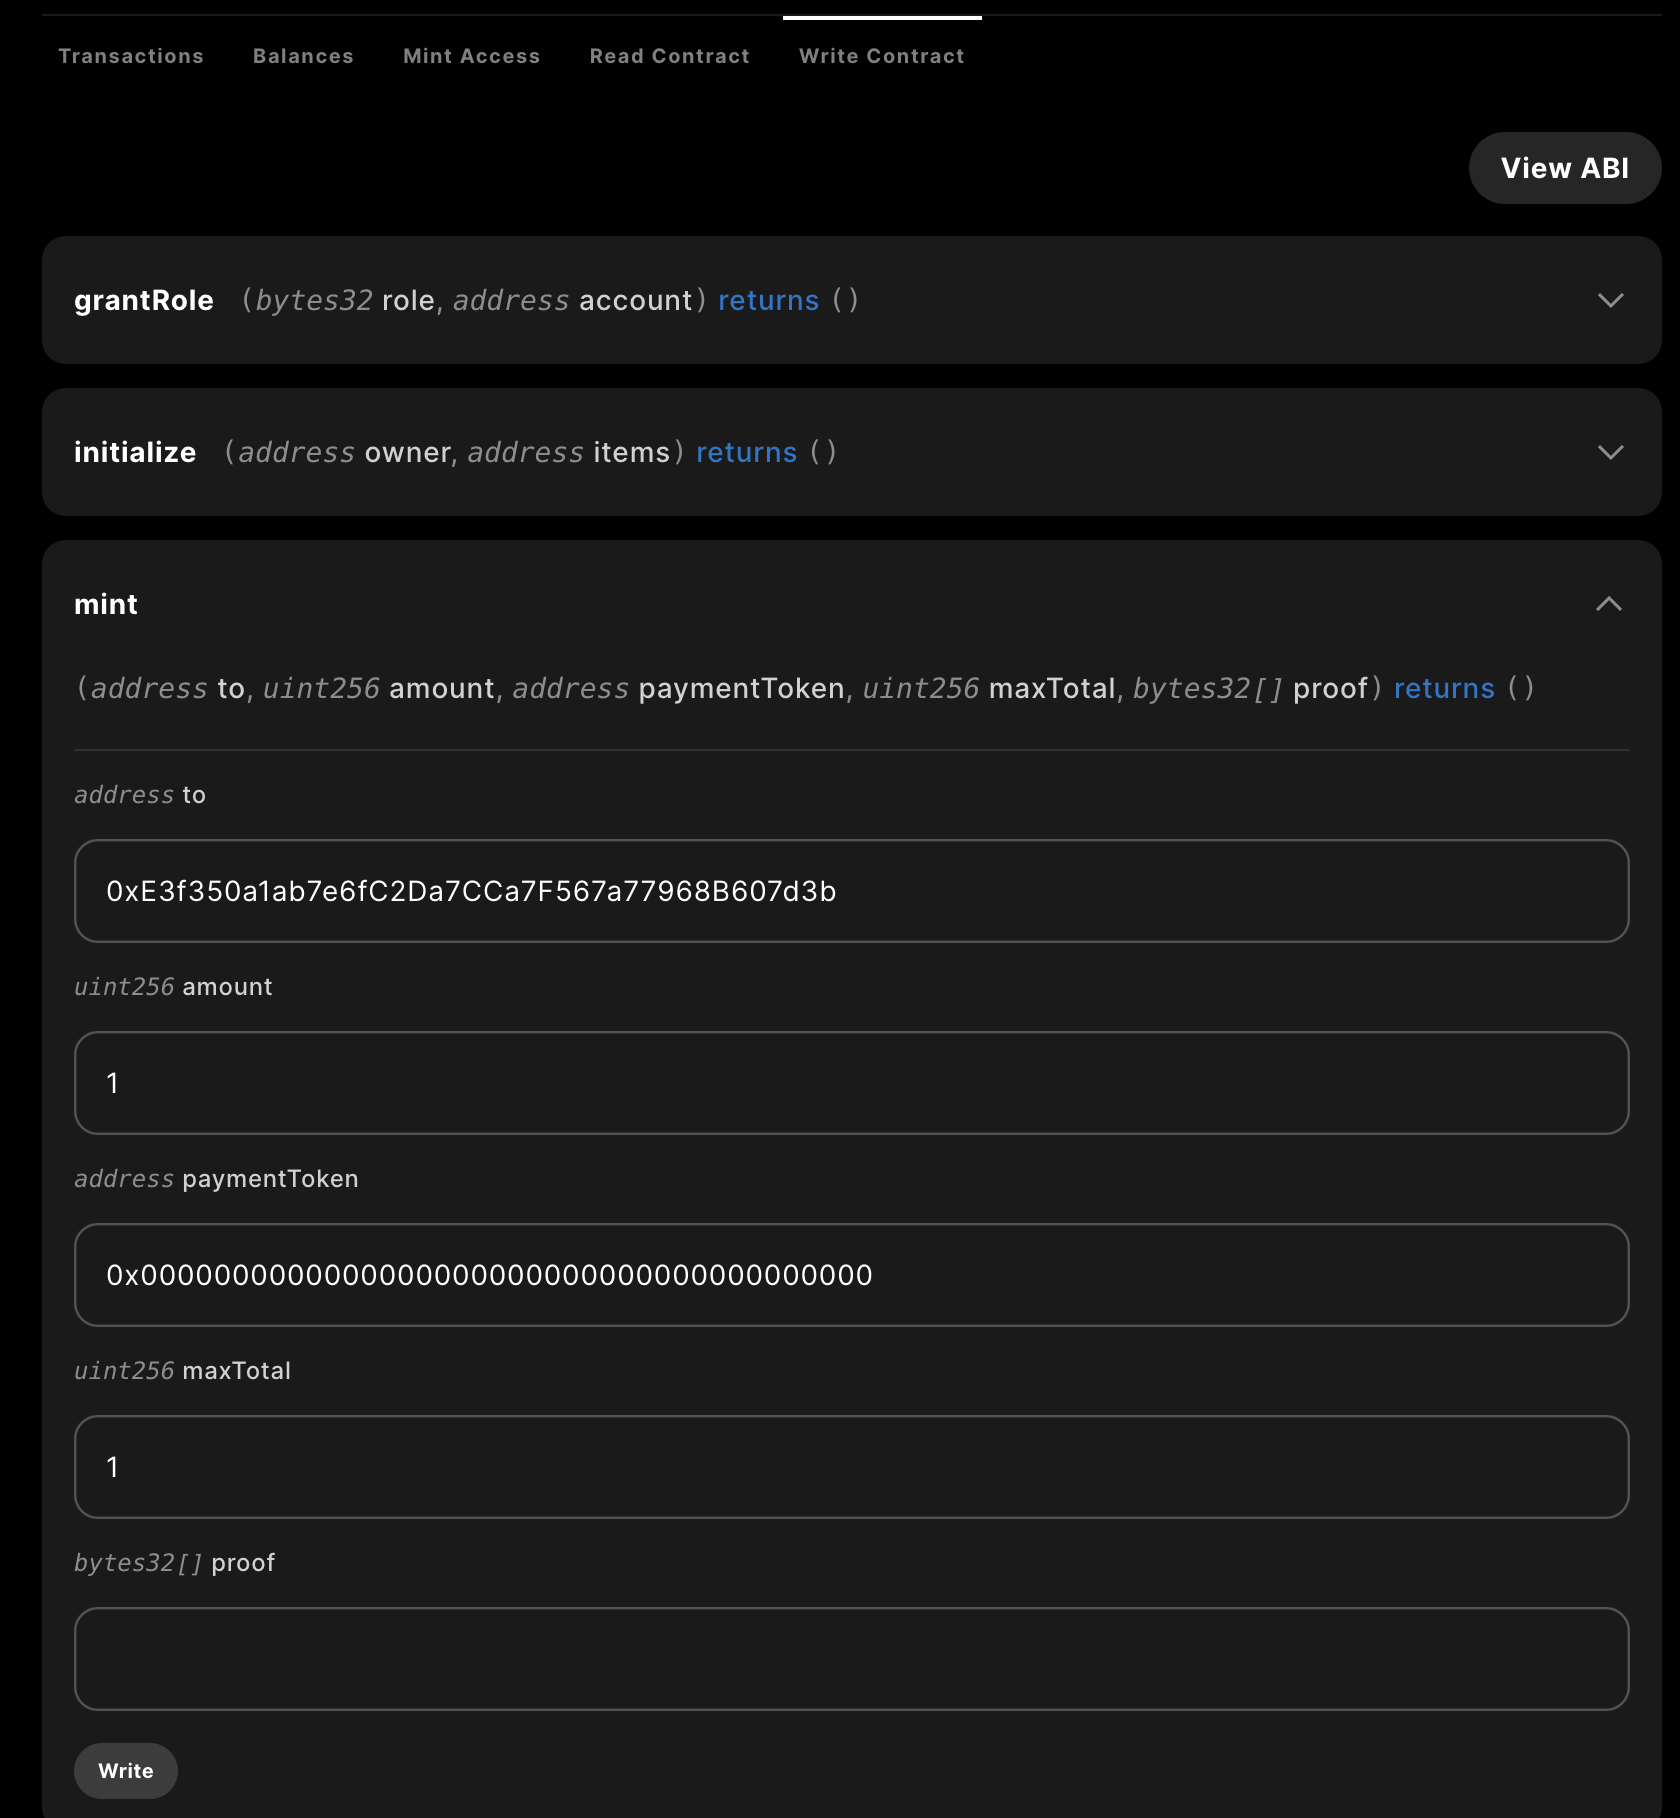Click the grantRole function name
Image resolution: width=1680 pixels, height=1818 pixels.
pyautogui.click(x=144, y=300)
